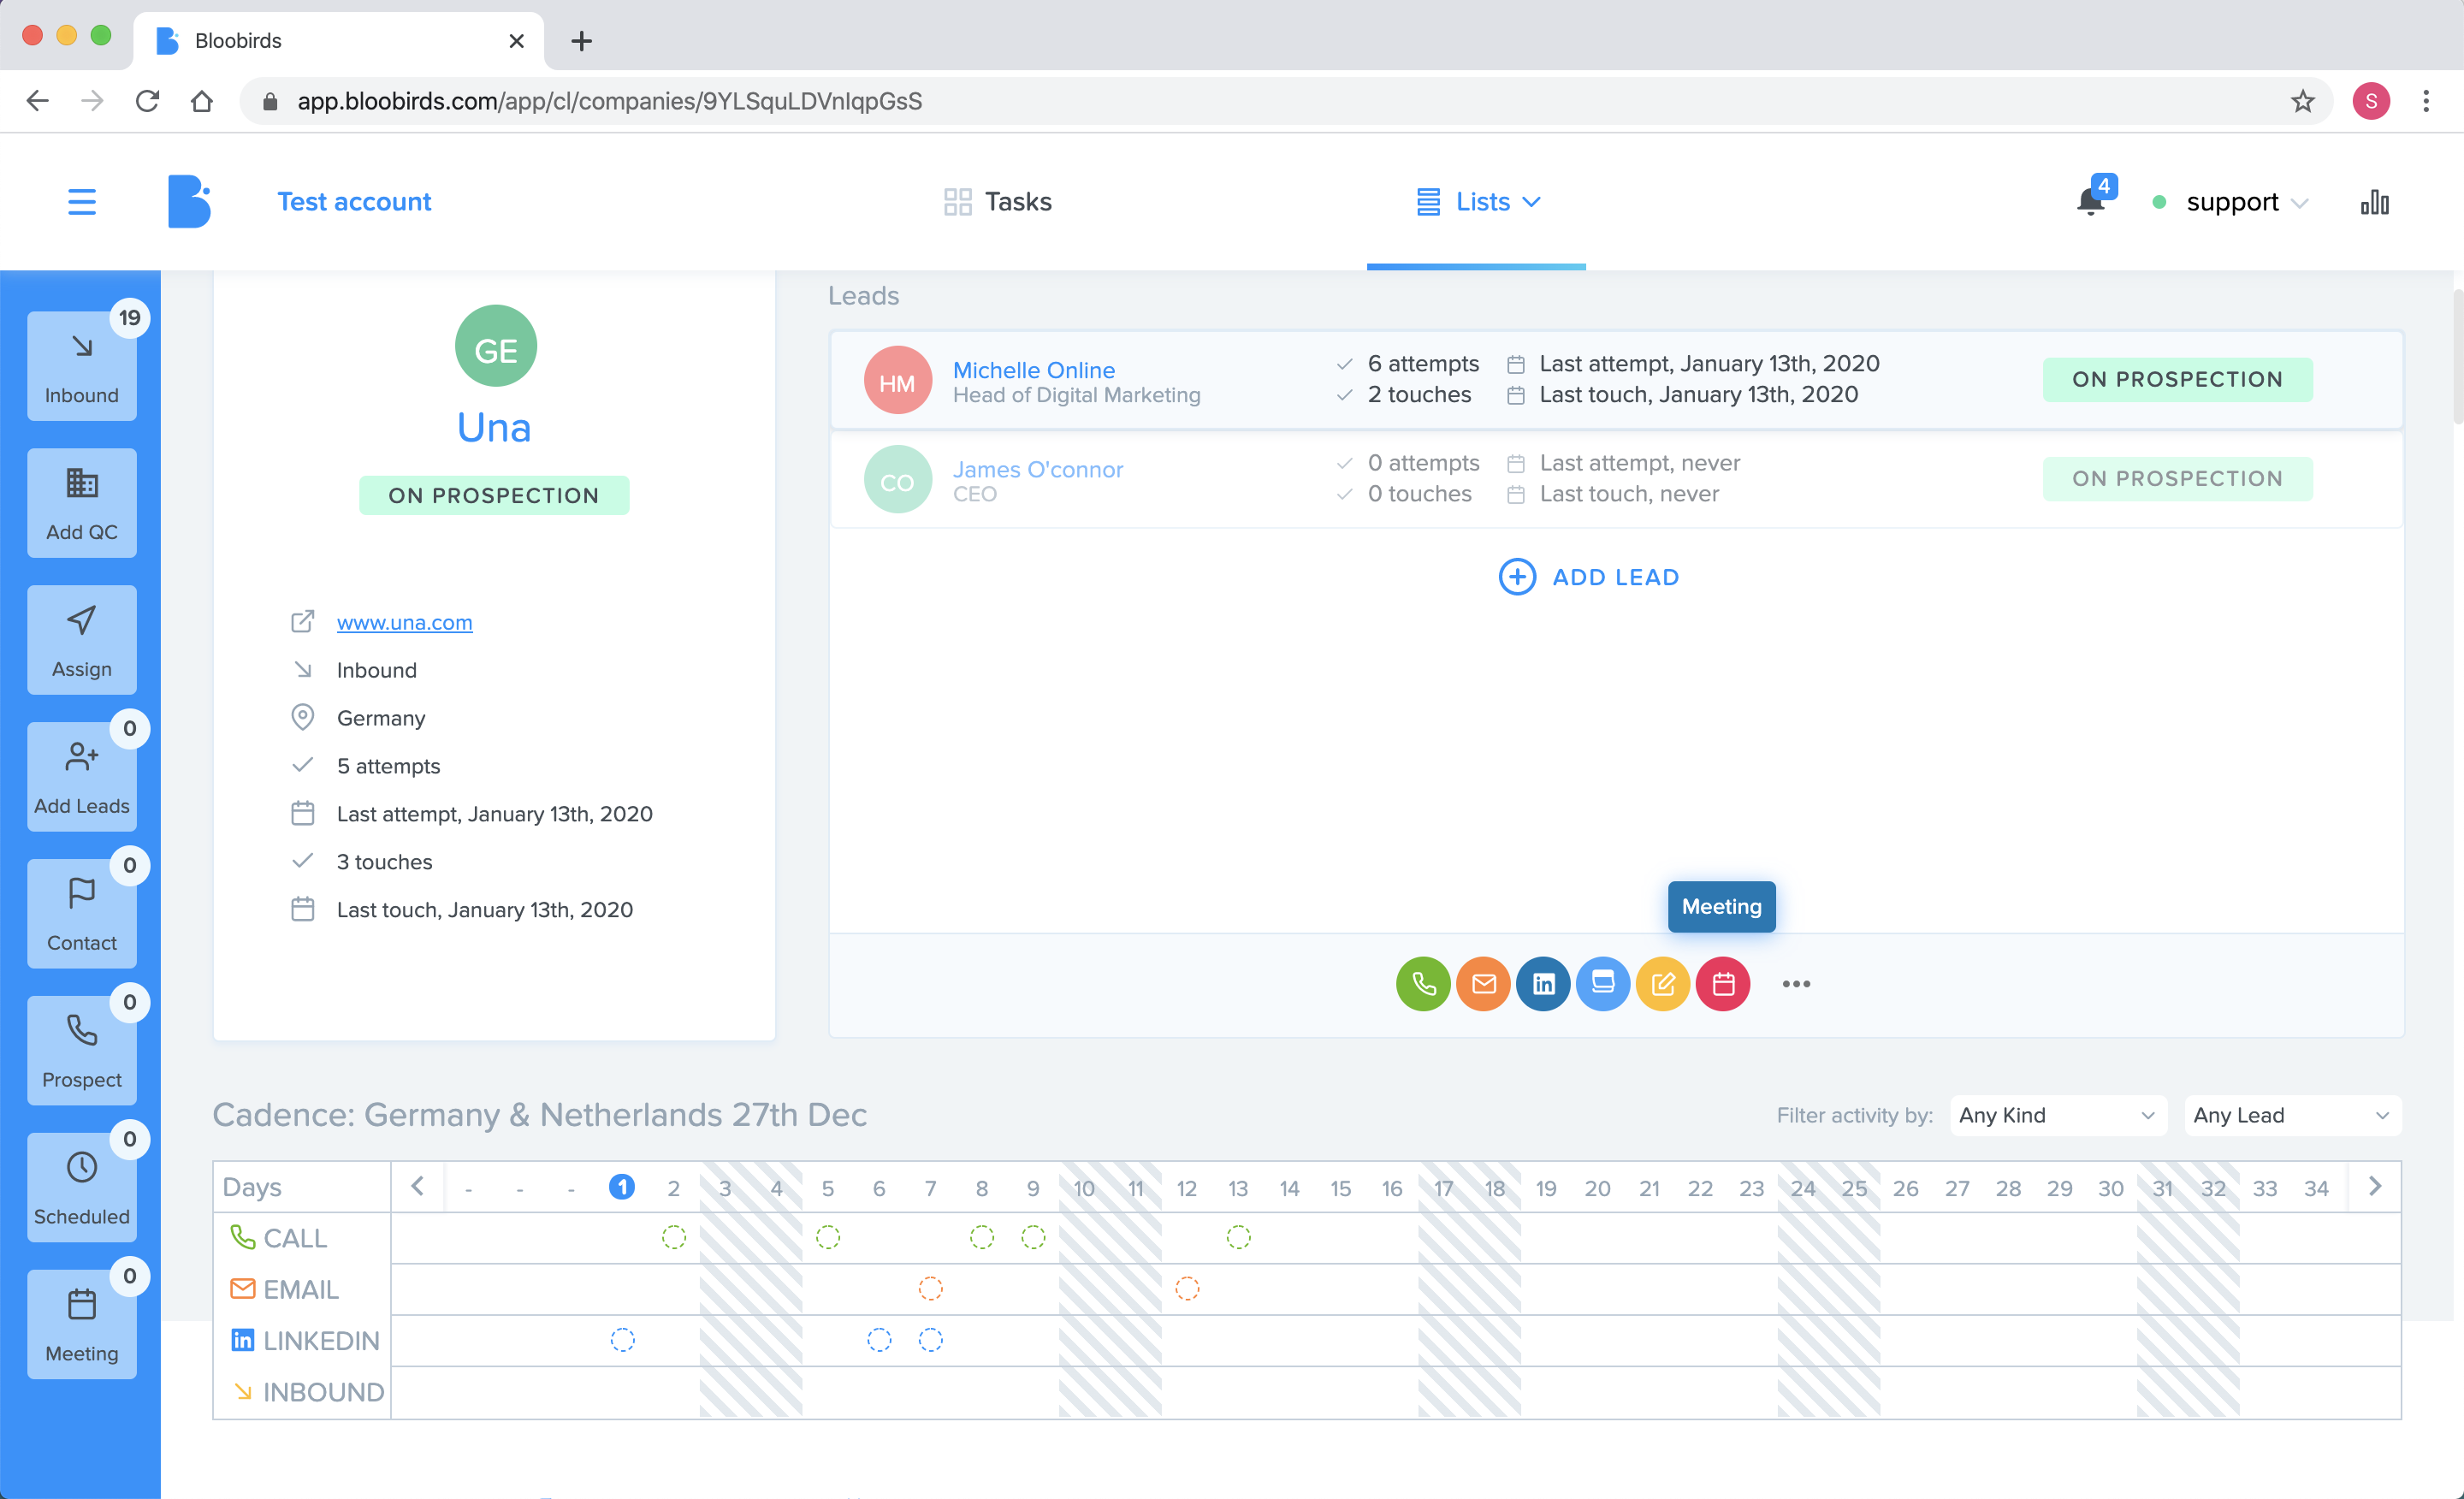
Task: Open the notifications bell
Action: (2090, 202)
